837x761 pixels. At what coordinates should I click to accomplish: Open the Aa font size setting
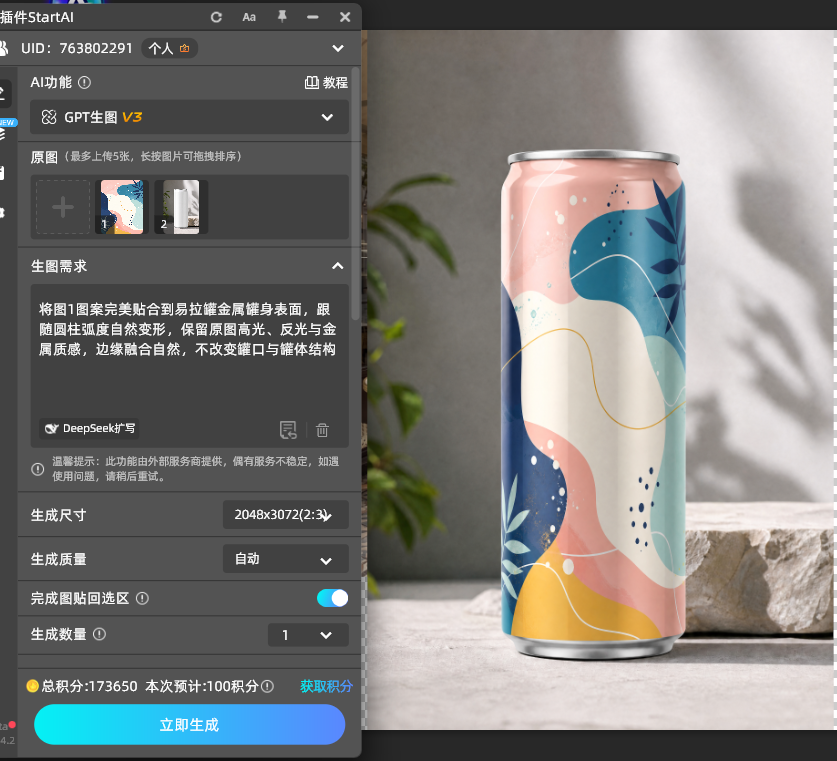[x=249, y=17]
